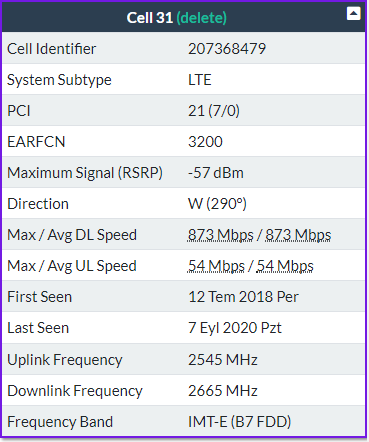The height and width of the screenshot is (442, 369).
Task: Click the 2545 MHz uplink frequency
Action: (223, 360)
